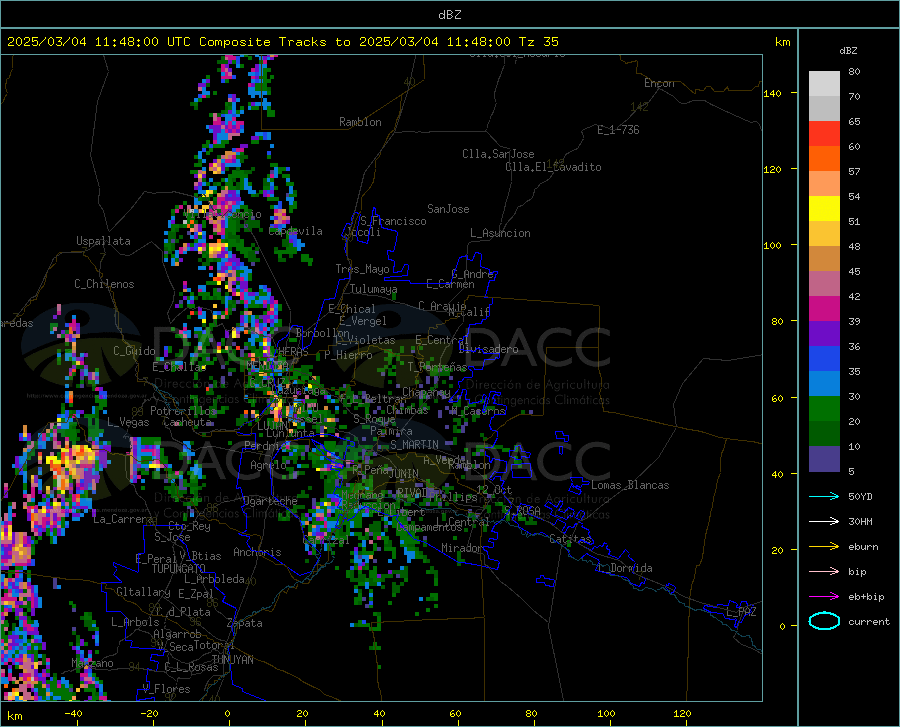Click the E_1-736 label
The width and height of the screenshot is (900, 727).
[x=618, y=130]
